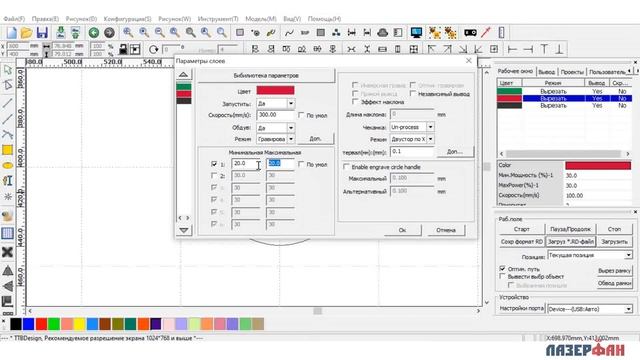Click the down arrow below dialog layer list
Screen dimensions: 640x360
point(184,230)
